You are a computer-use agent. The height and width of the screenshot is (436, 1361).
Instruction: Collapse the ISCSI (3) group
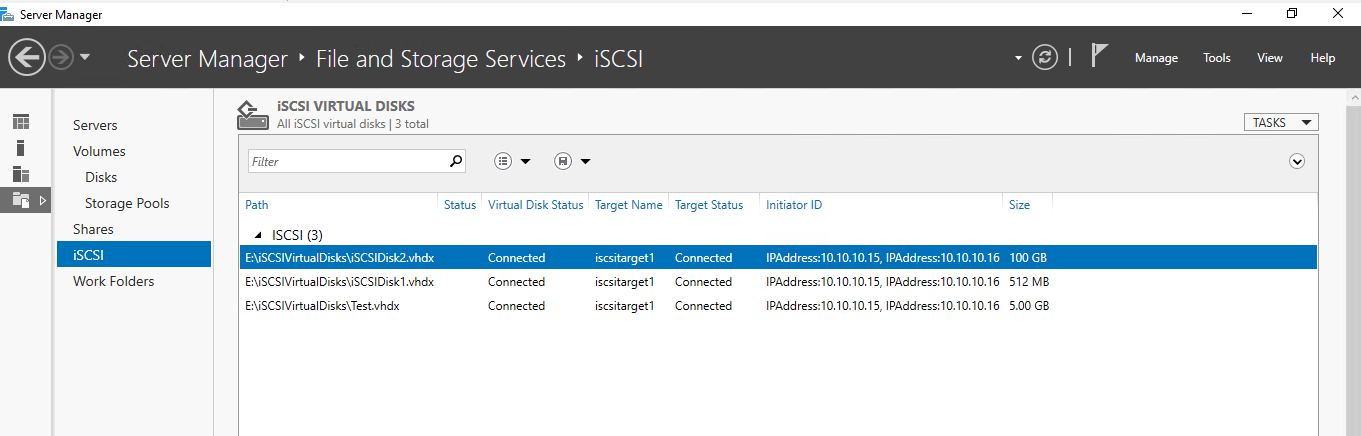pos(260,235)
